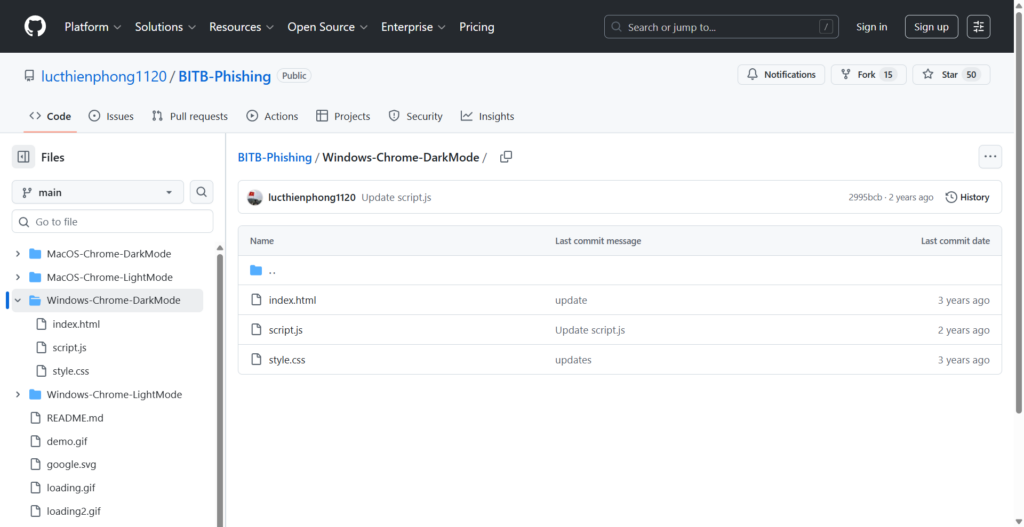Viewport: 1024px width, 527px height.
Task: Click the Notifications bell button
Action: click(x=781, y=75)
